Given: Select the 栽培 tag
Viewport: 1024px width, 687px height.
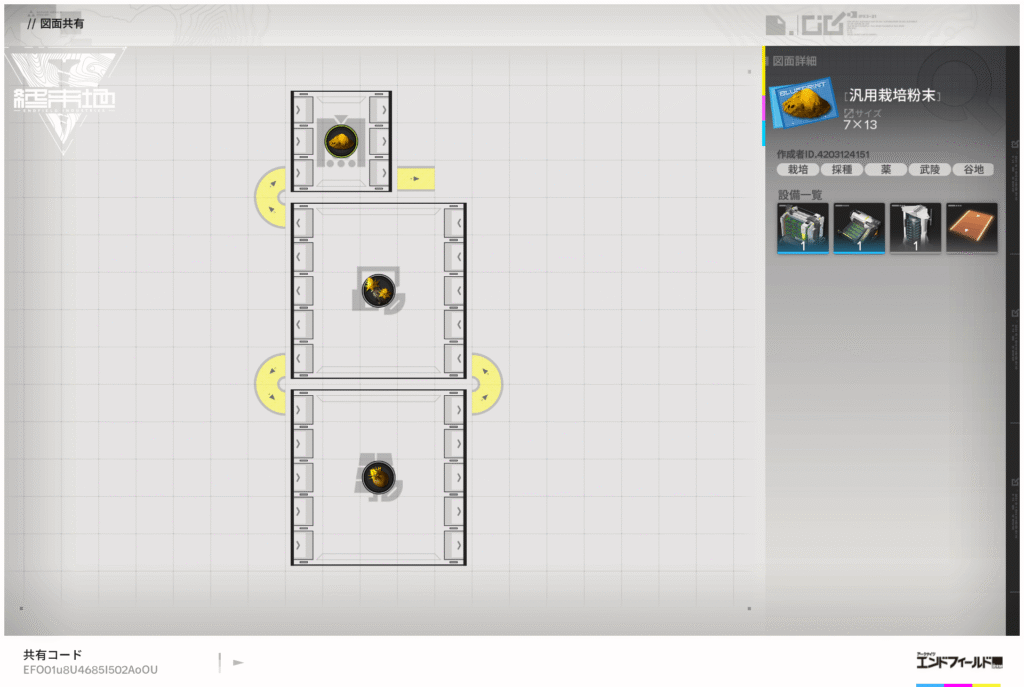Looking at the screenshot, I should (x=797, y=170).
